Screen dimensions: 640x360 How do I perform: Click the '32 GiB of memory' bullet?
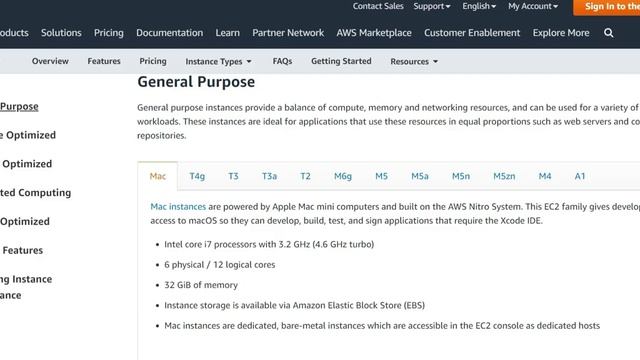point(201,285)
